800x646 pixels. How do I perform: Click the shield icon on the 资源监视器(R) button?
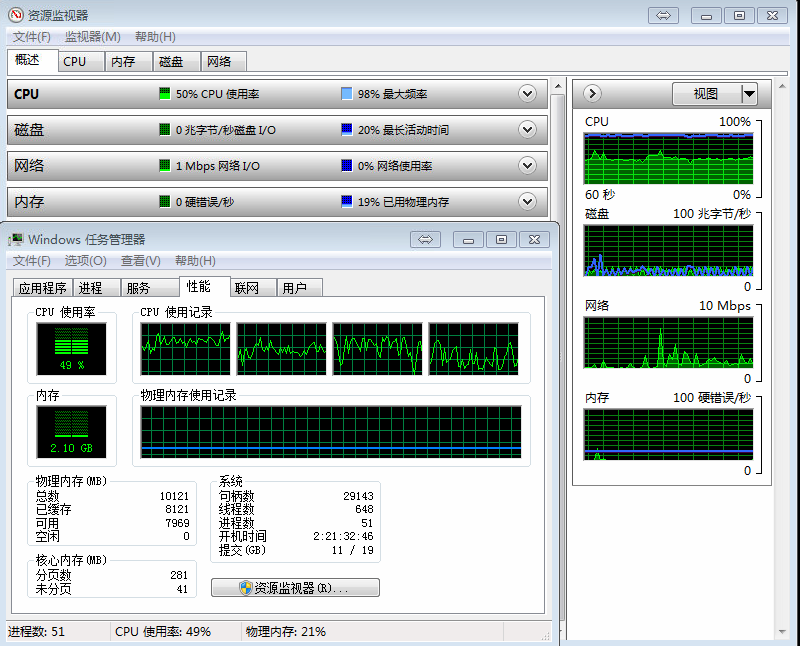pyautogui.click(x=245, y=588)
